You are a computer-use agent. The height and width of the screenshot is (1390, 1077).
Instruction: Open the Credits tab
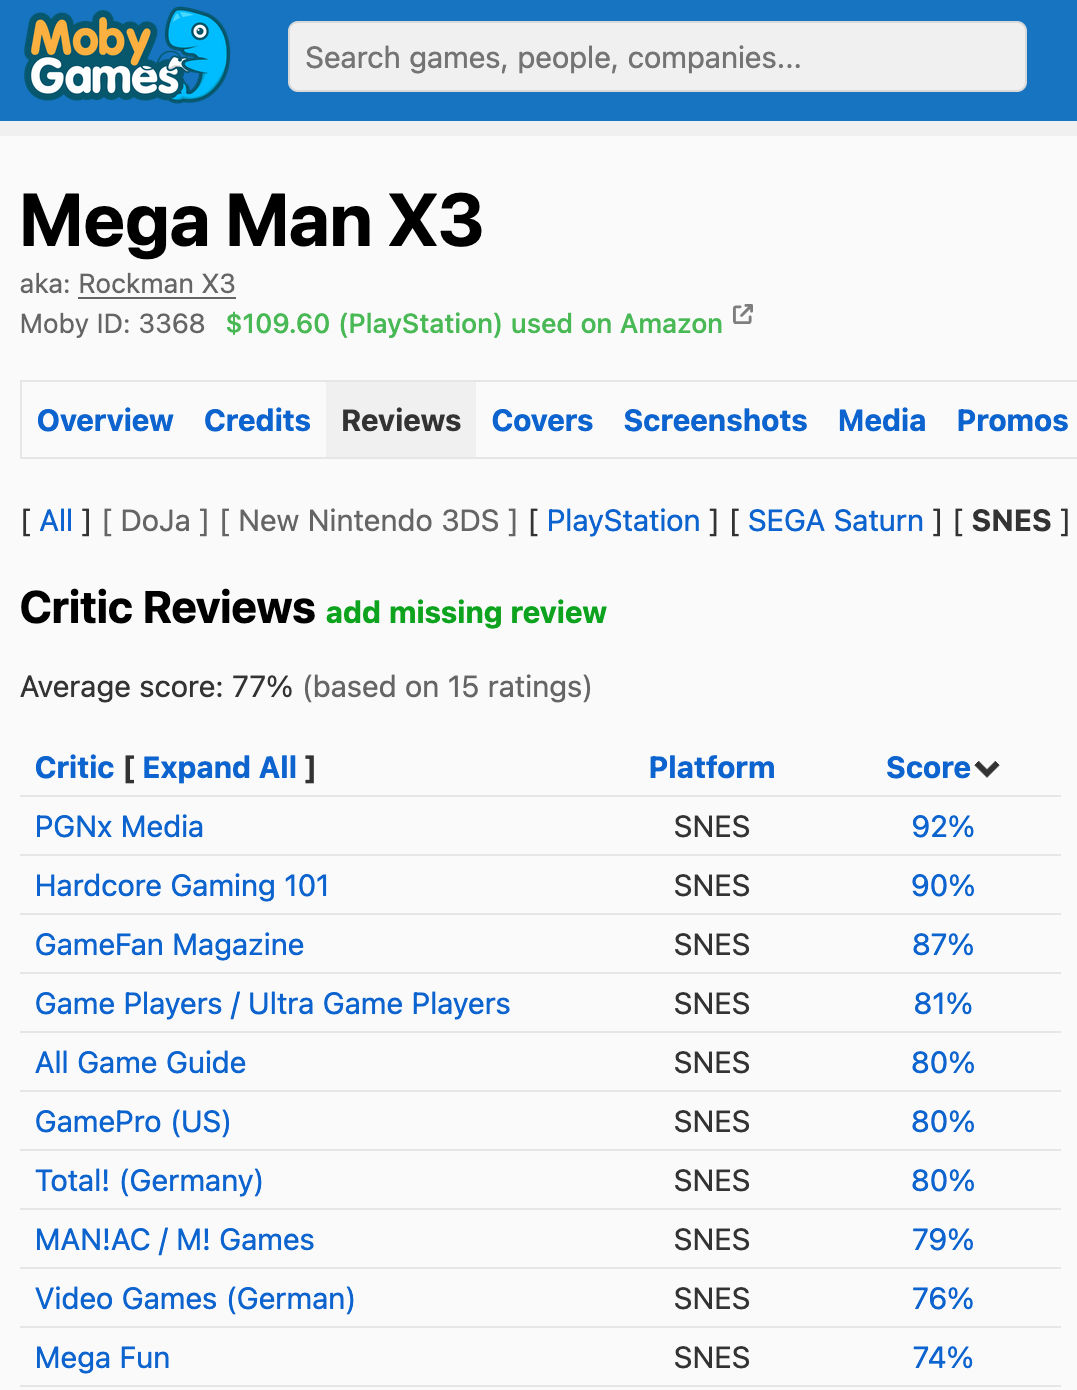coord(257,421)
